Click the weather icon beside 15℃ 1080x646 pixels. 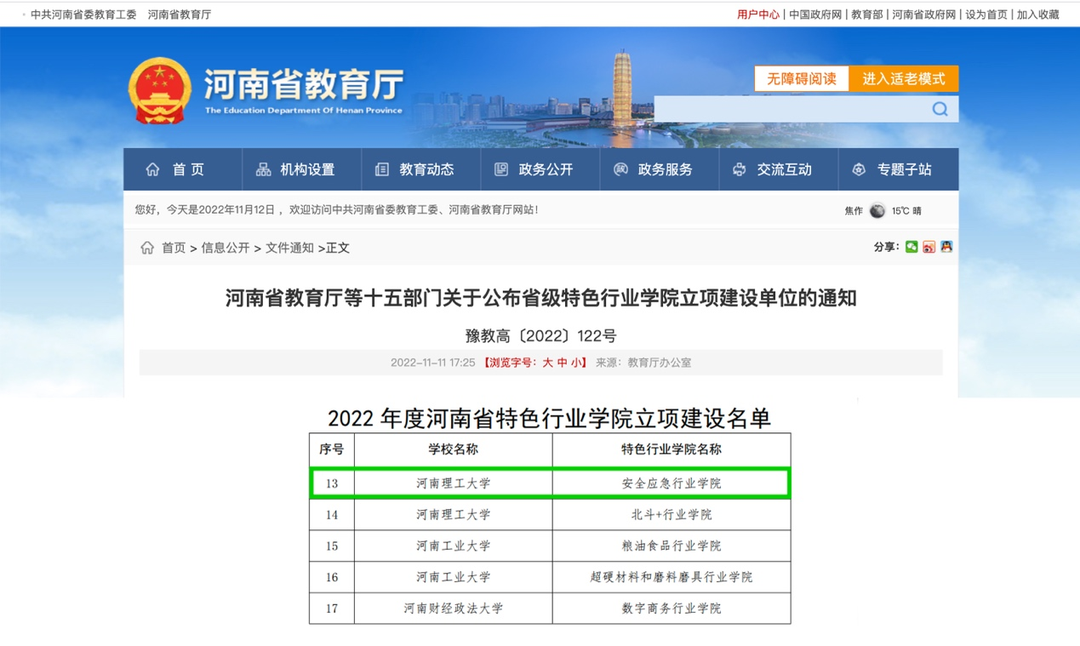877,211
